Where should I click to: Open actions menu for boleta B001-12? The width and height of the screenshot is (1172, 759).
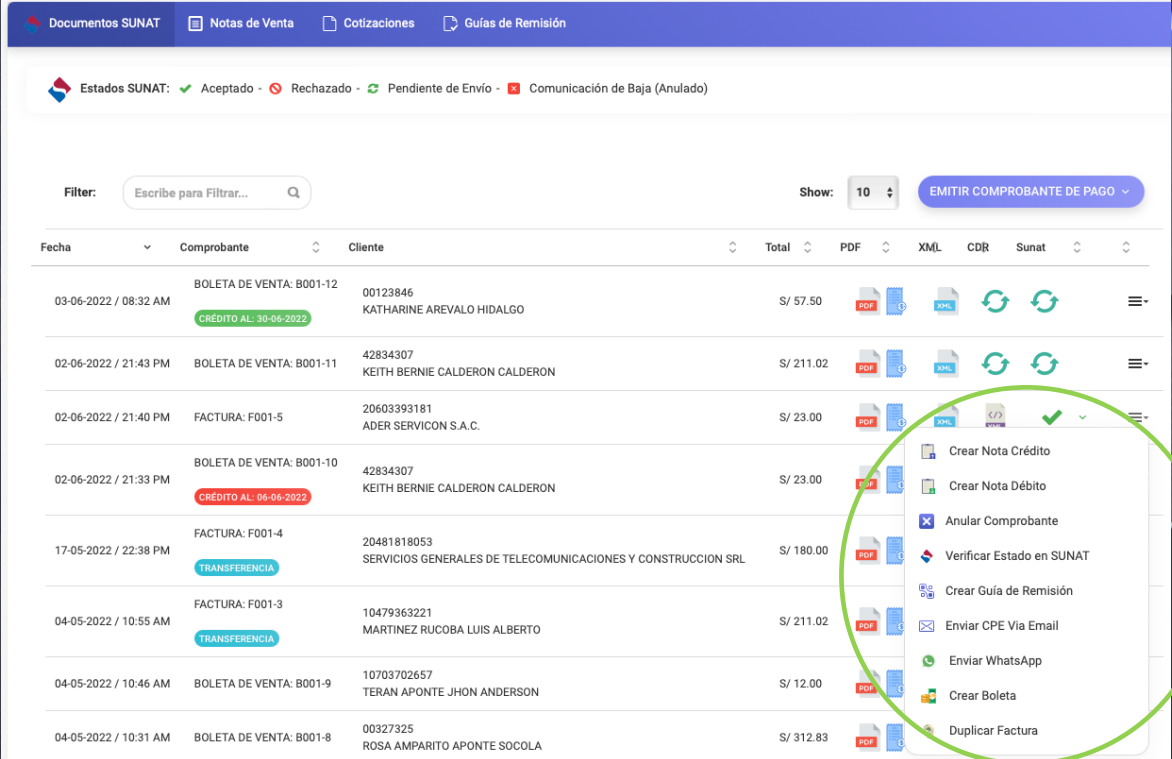click(1137, 301)
